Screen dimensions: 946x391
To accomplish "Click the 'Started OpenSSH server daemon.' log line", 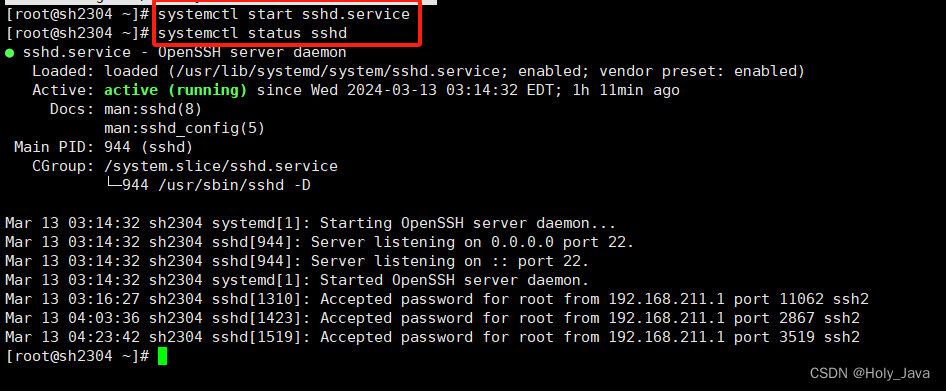I will [297, 280].
